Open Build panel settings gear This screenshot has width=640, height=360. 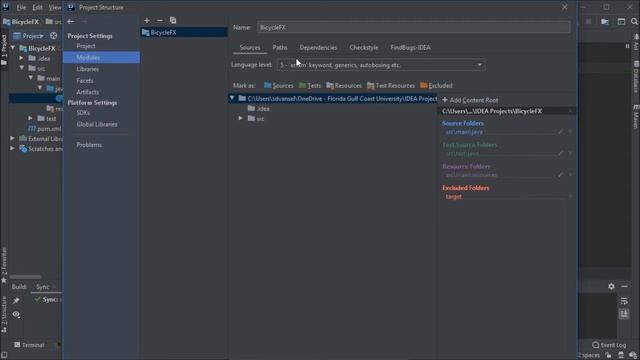pos(611,287)
